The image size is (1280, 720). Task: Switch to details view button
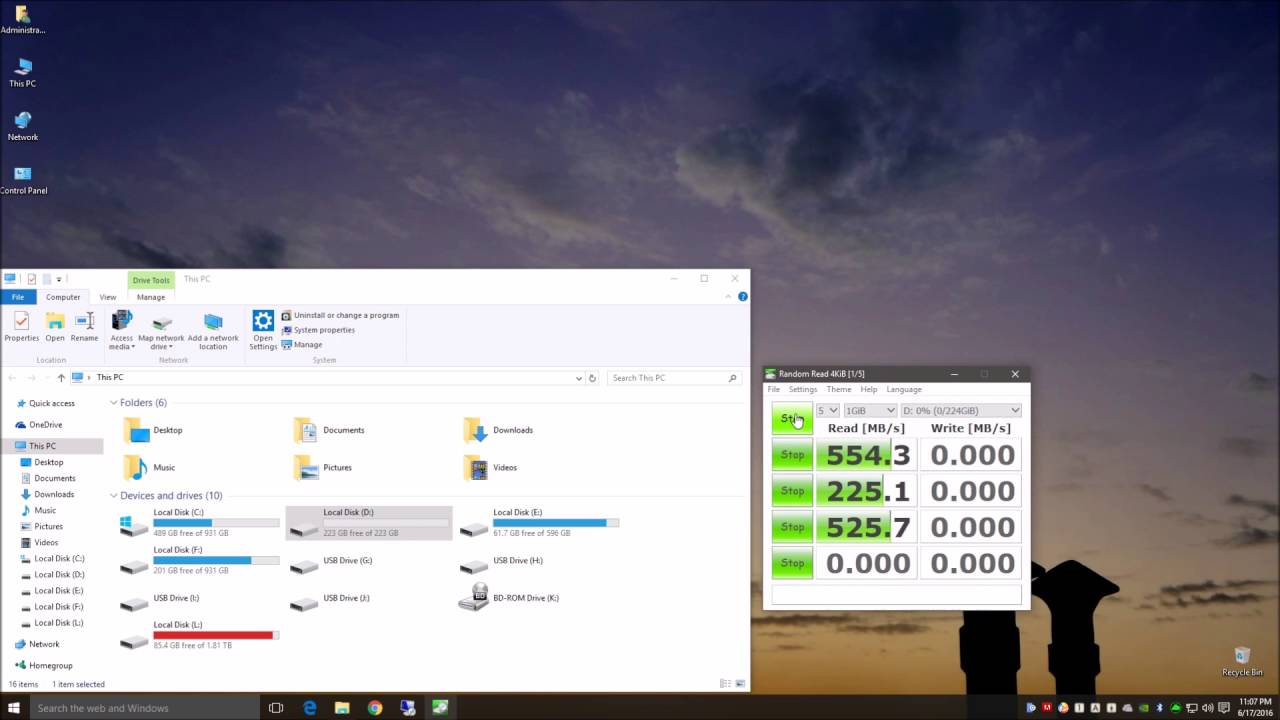click(725, 684)
